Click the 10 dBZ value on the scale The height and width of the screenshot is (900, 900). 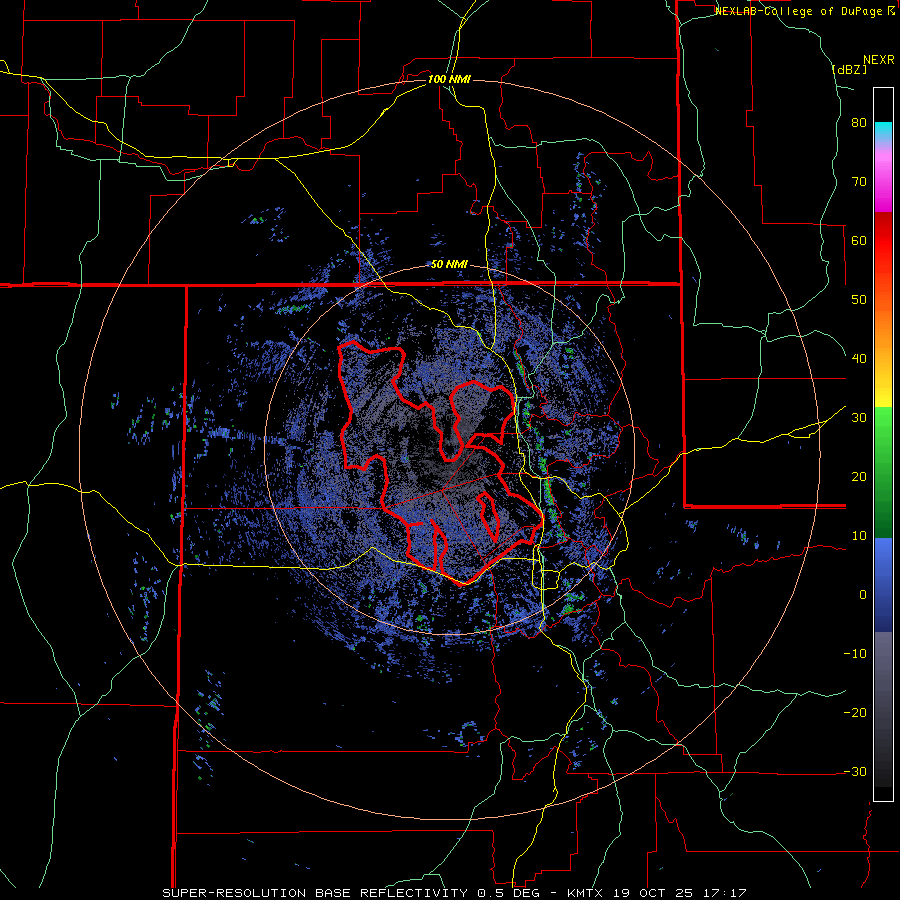(x=859, y=536)
